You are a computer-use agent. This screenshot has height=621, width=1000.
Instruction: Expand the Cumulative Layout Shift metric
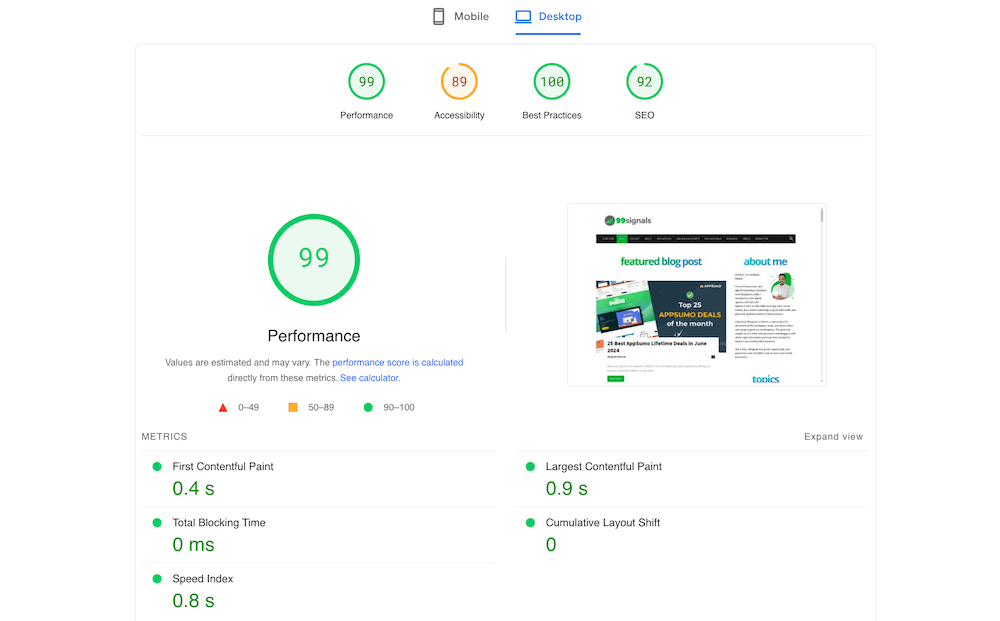[602, 523]
